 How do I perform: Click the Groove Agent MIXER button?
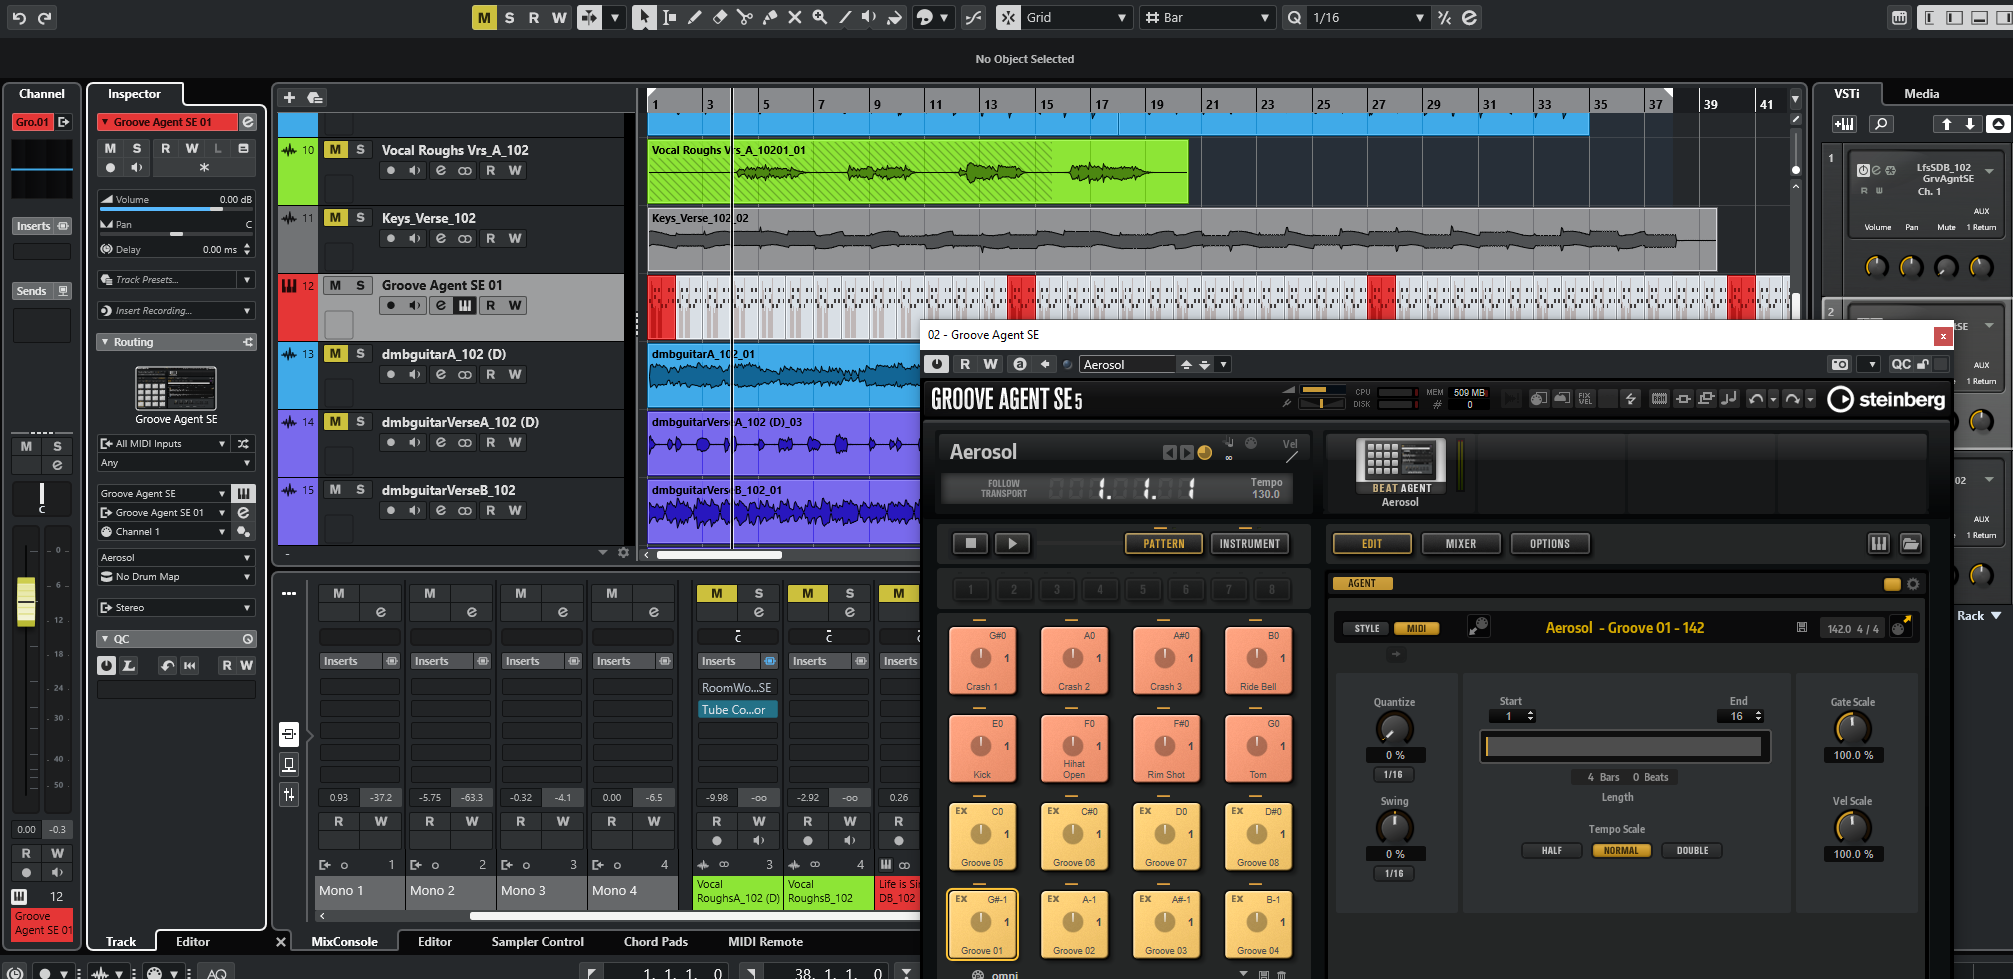(1460, 544)
